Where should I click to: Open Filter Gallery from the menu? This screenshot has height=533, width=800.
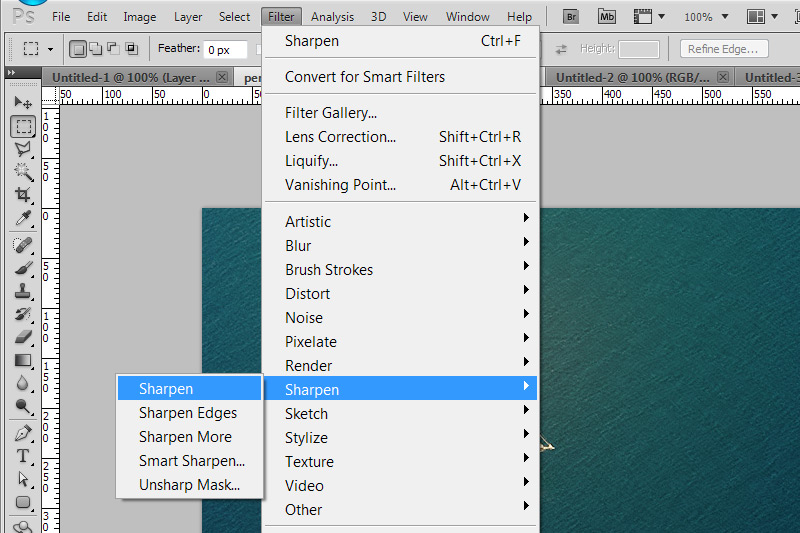point(331,113)
